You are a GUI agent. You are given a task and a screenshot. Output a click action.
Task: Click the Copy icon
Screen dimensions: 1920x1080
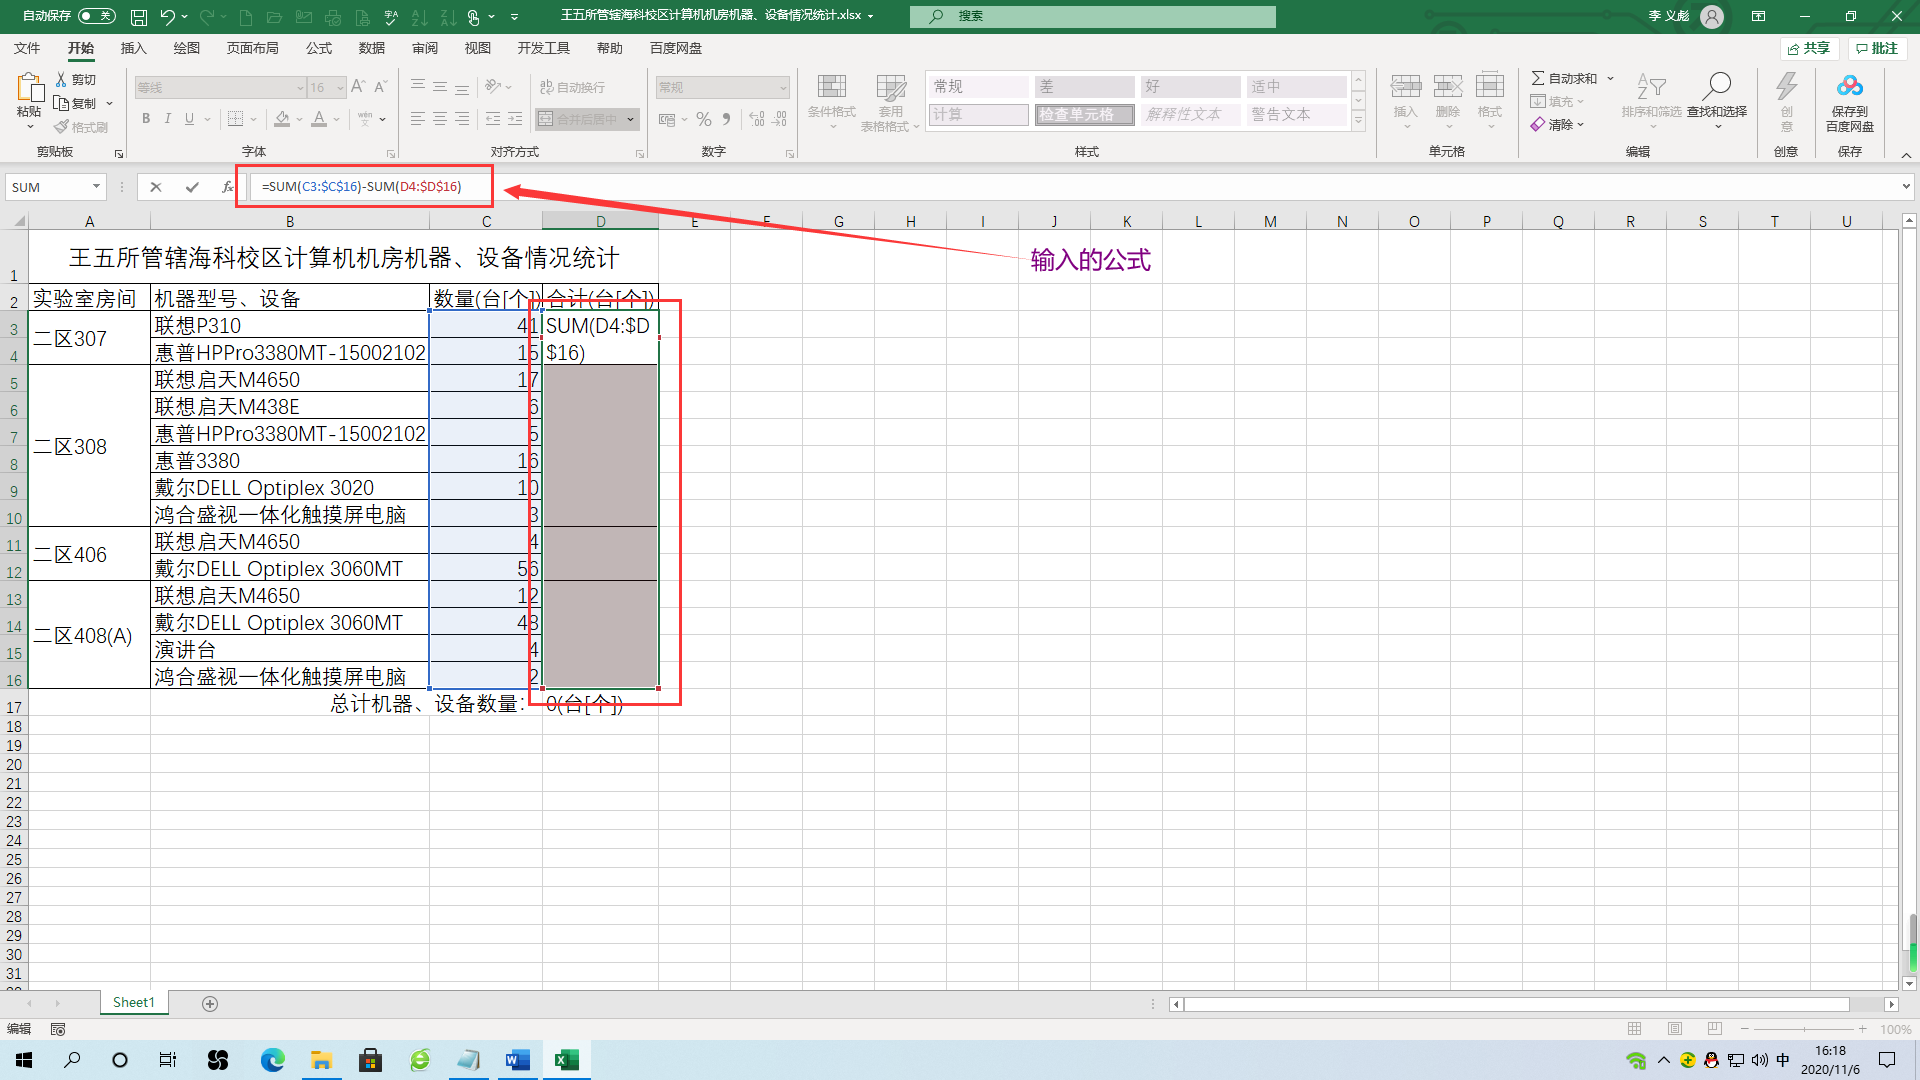61,103
